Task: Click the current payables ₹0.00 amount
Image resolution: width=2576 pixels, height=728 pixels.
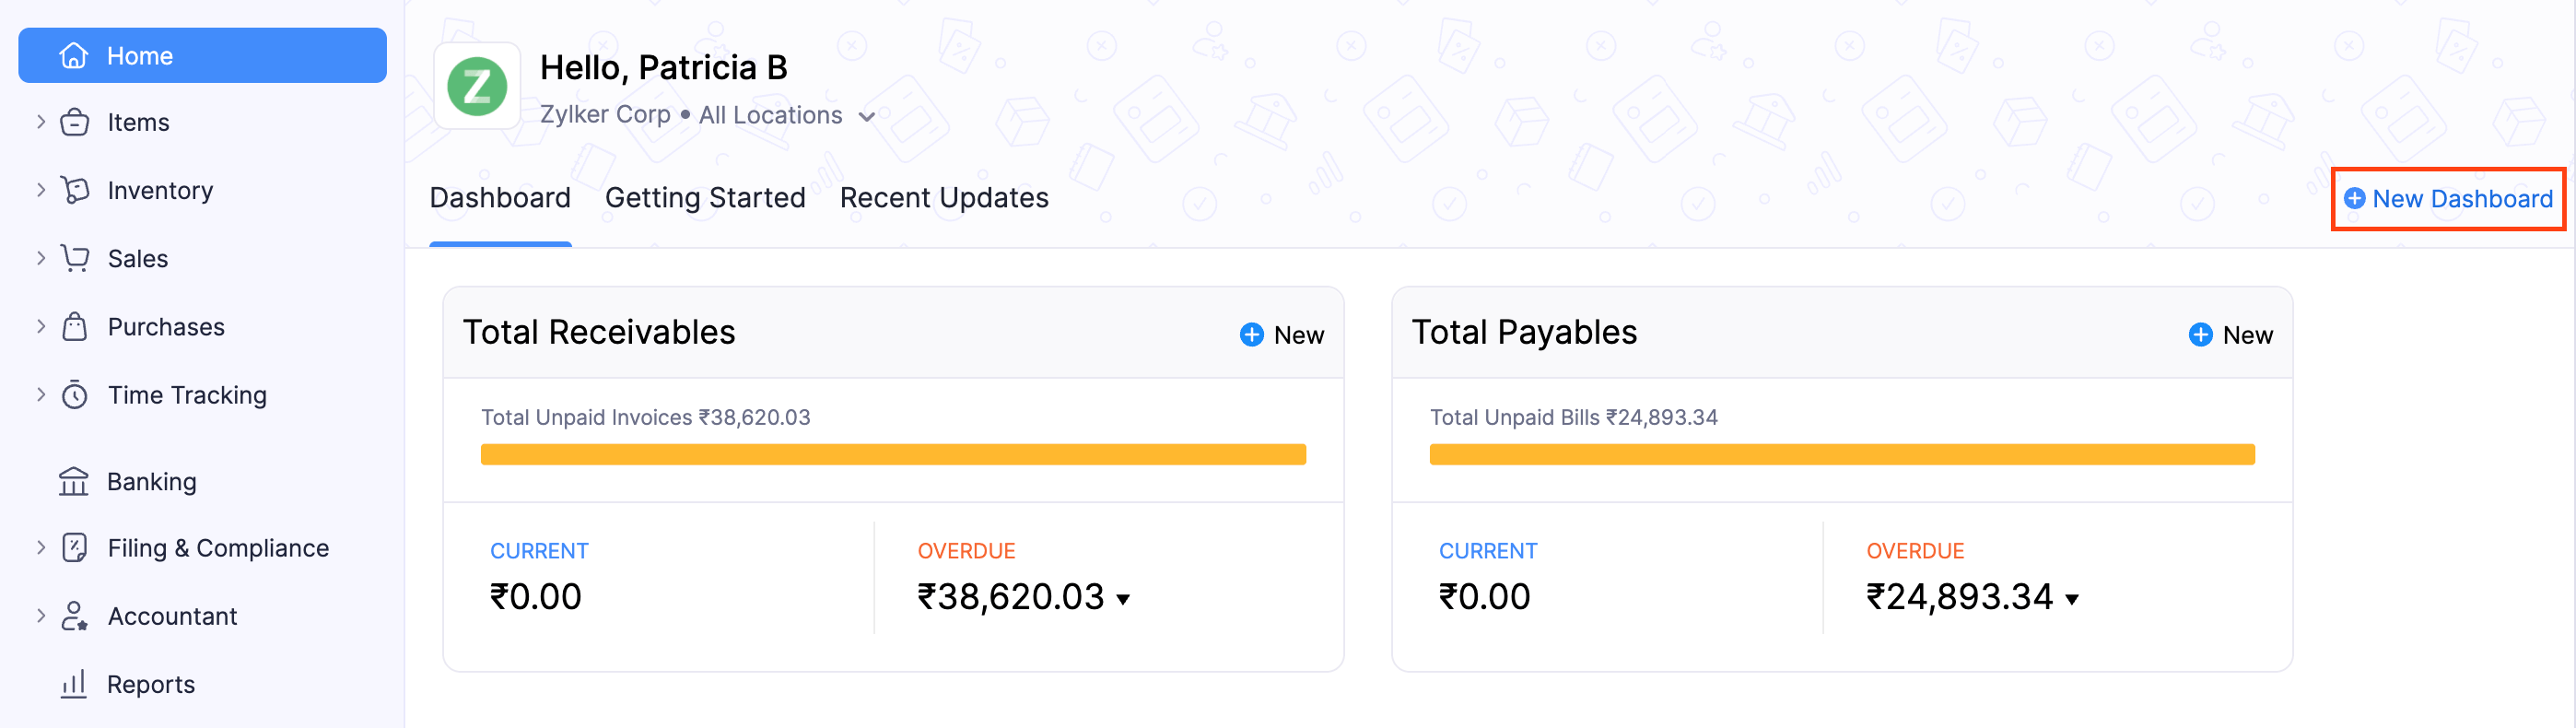Action: (1484, 597)
